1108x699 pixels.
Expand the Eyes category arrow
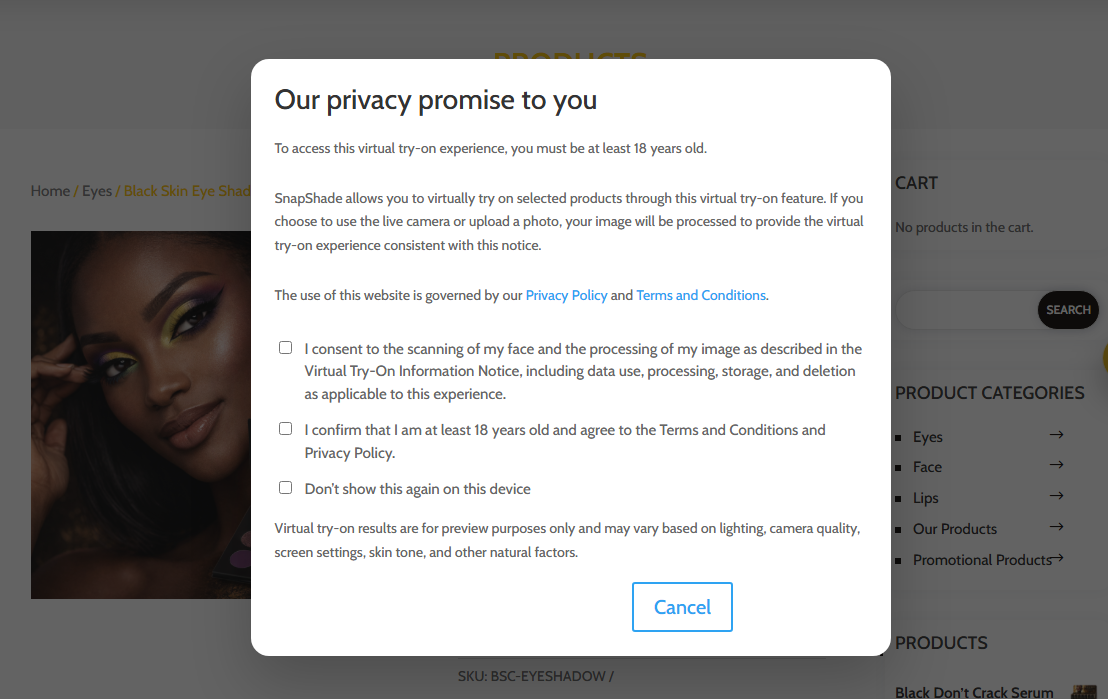(x=1056, y=436)
